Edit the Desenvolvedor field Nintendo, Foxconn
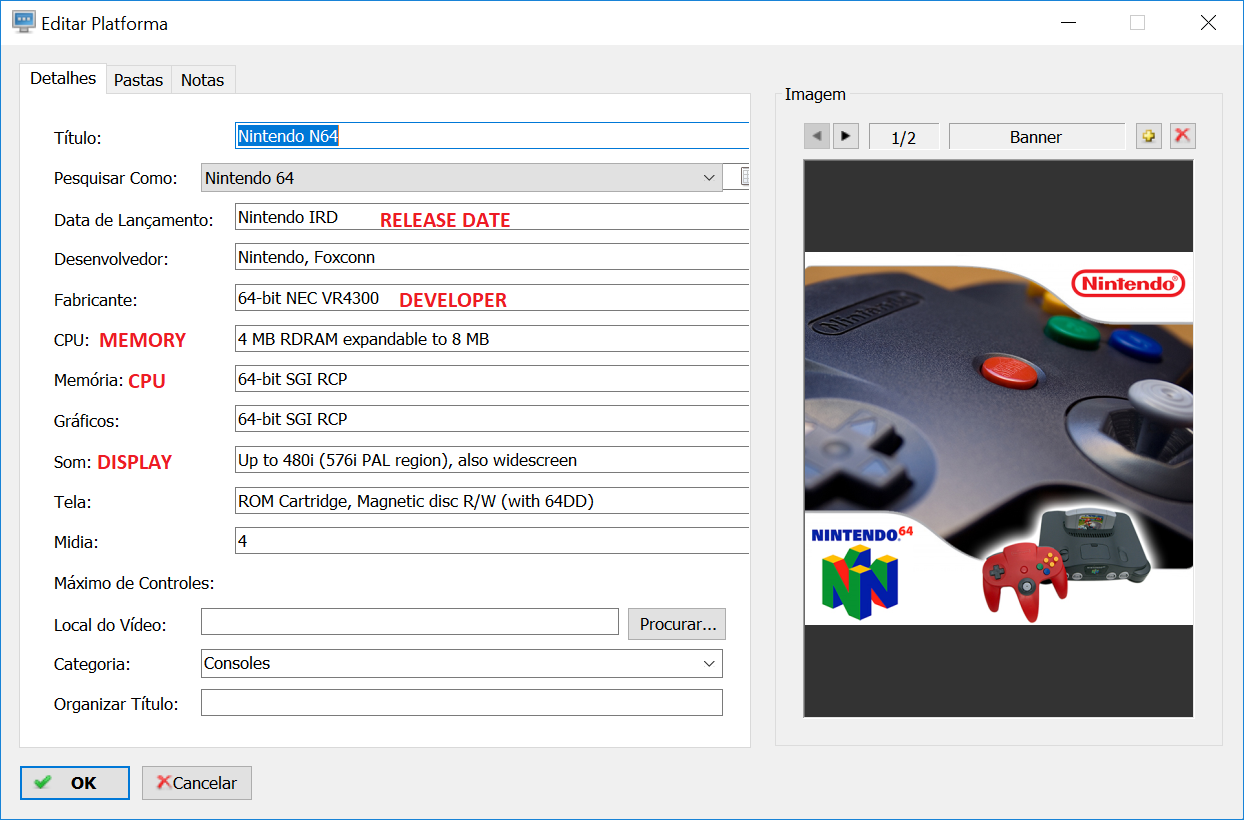The height and width of the screenshot is (820, 1244). point(492,258)
